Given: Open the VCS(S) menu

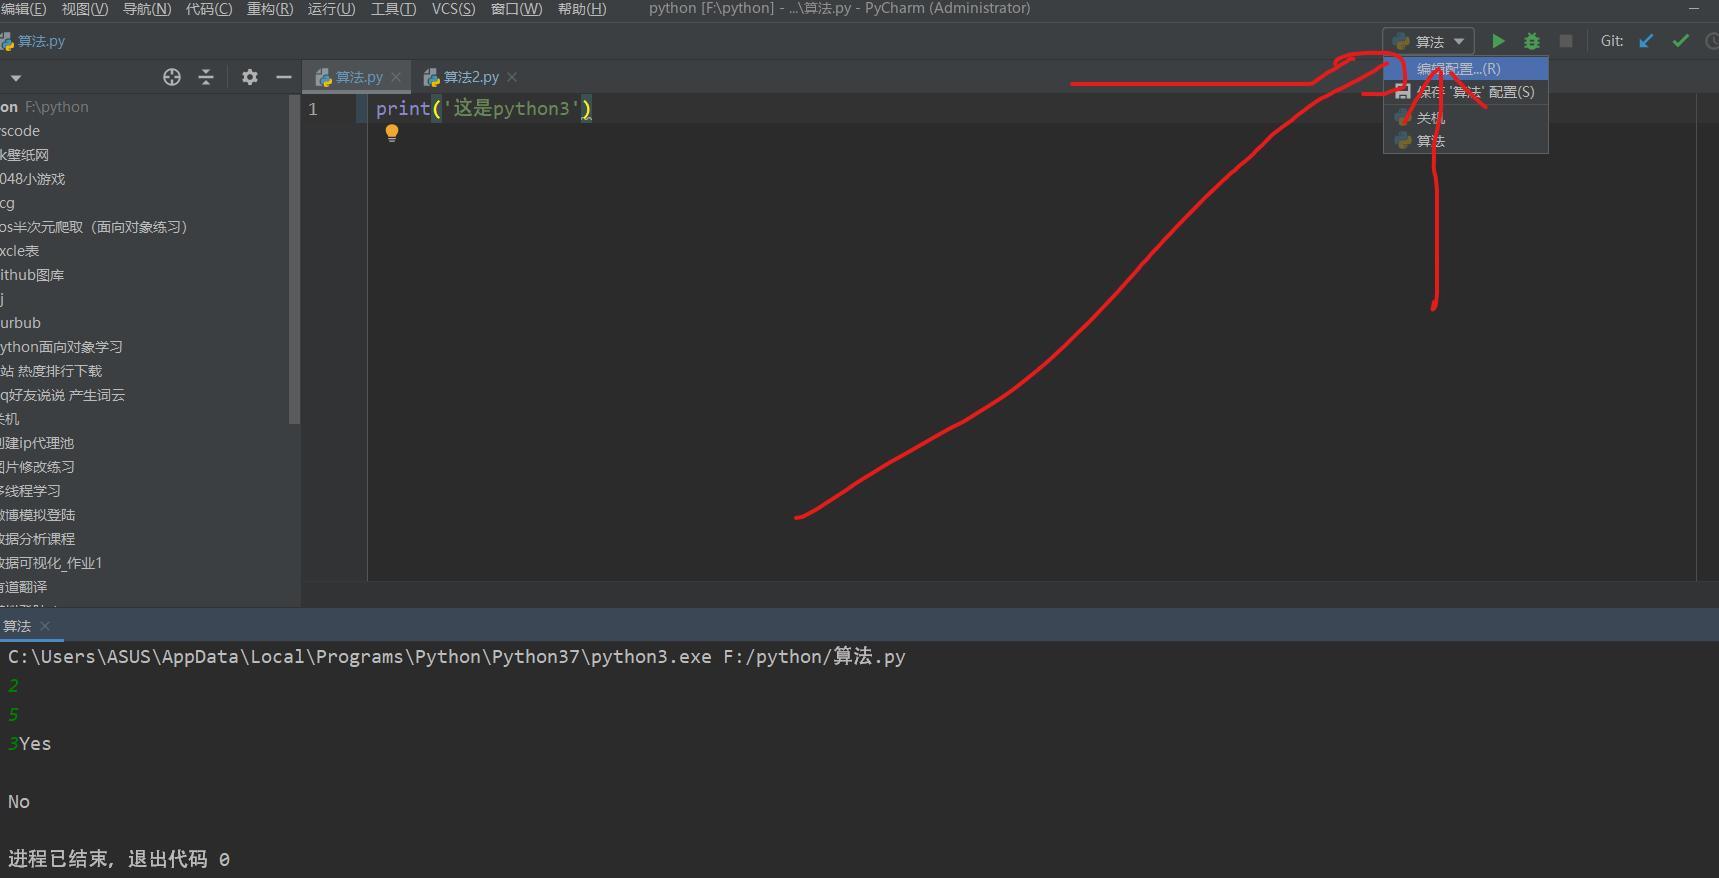Looking at the screenshot, I should (x=453, y=9).
